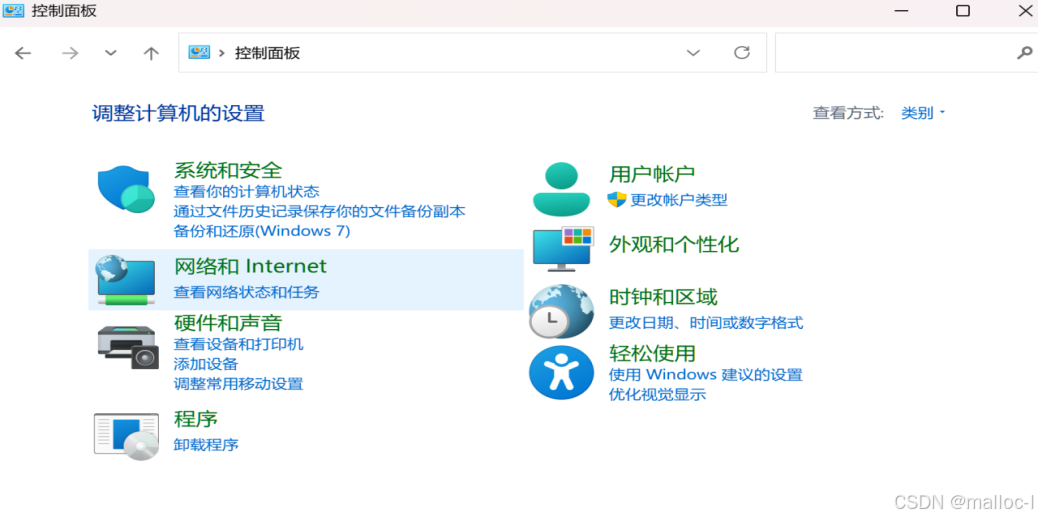Viewport: 1038px width, 520px height.
Task: Click 更改帐户类型 link
Action: [679, 200]
